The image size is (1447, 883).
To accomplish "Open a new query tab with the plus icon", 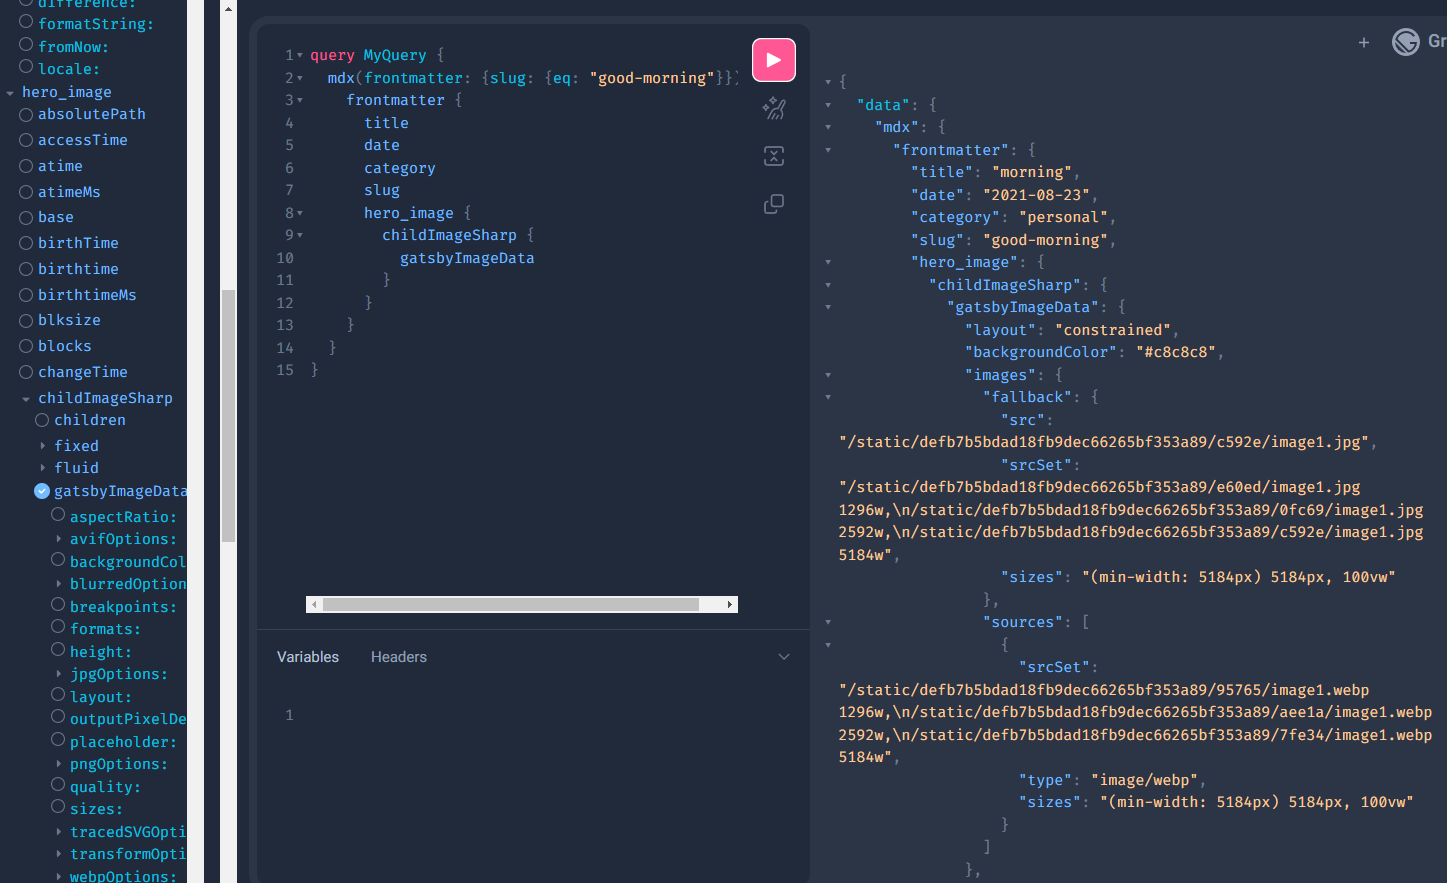I will [1364, 42].
